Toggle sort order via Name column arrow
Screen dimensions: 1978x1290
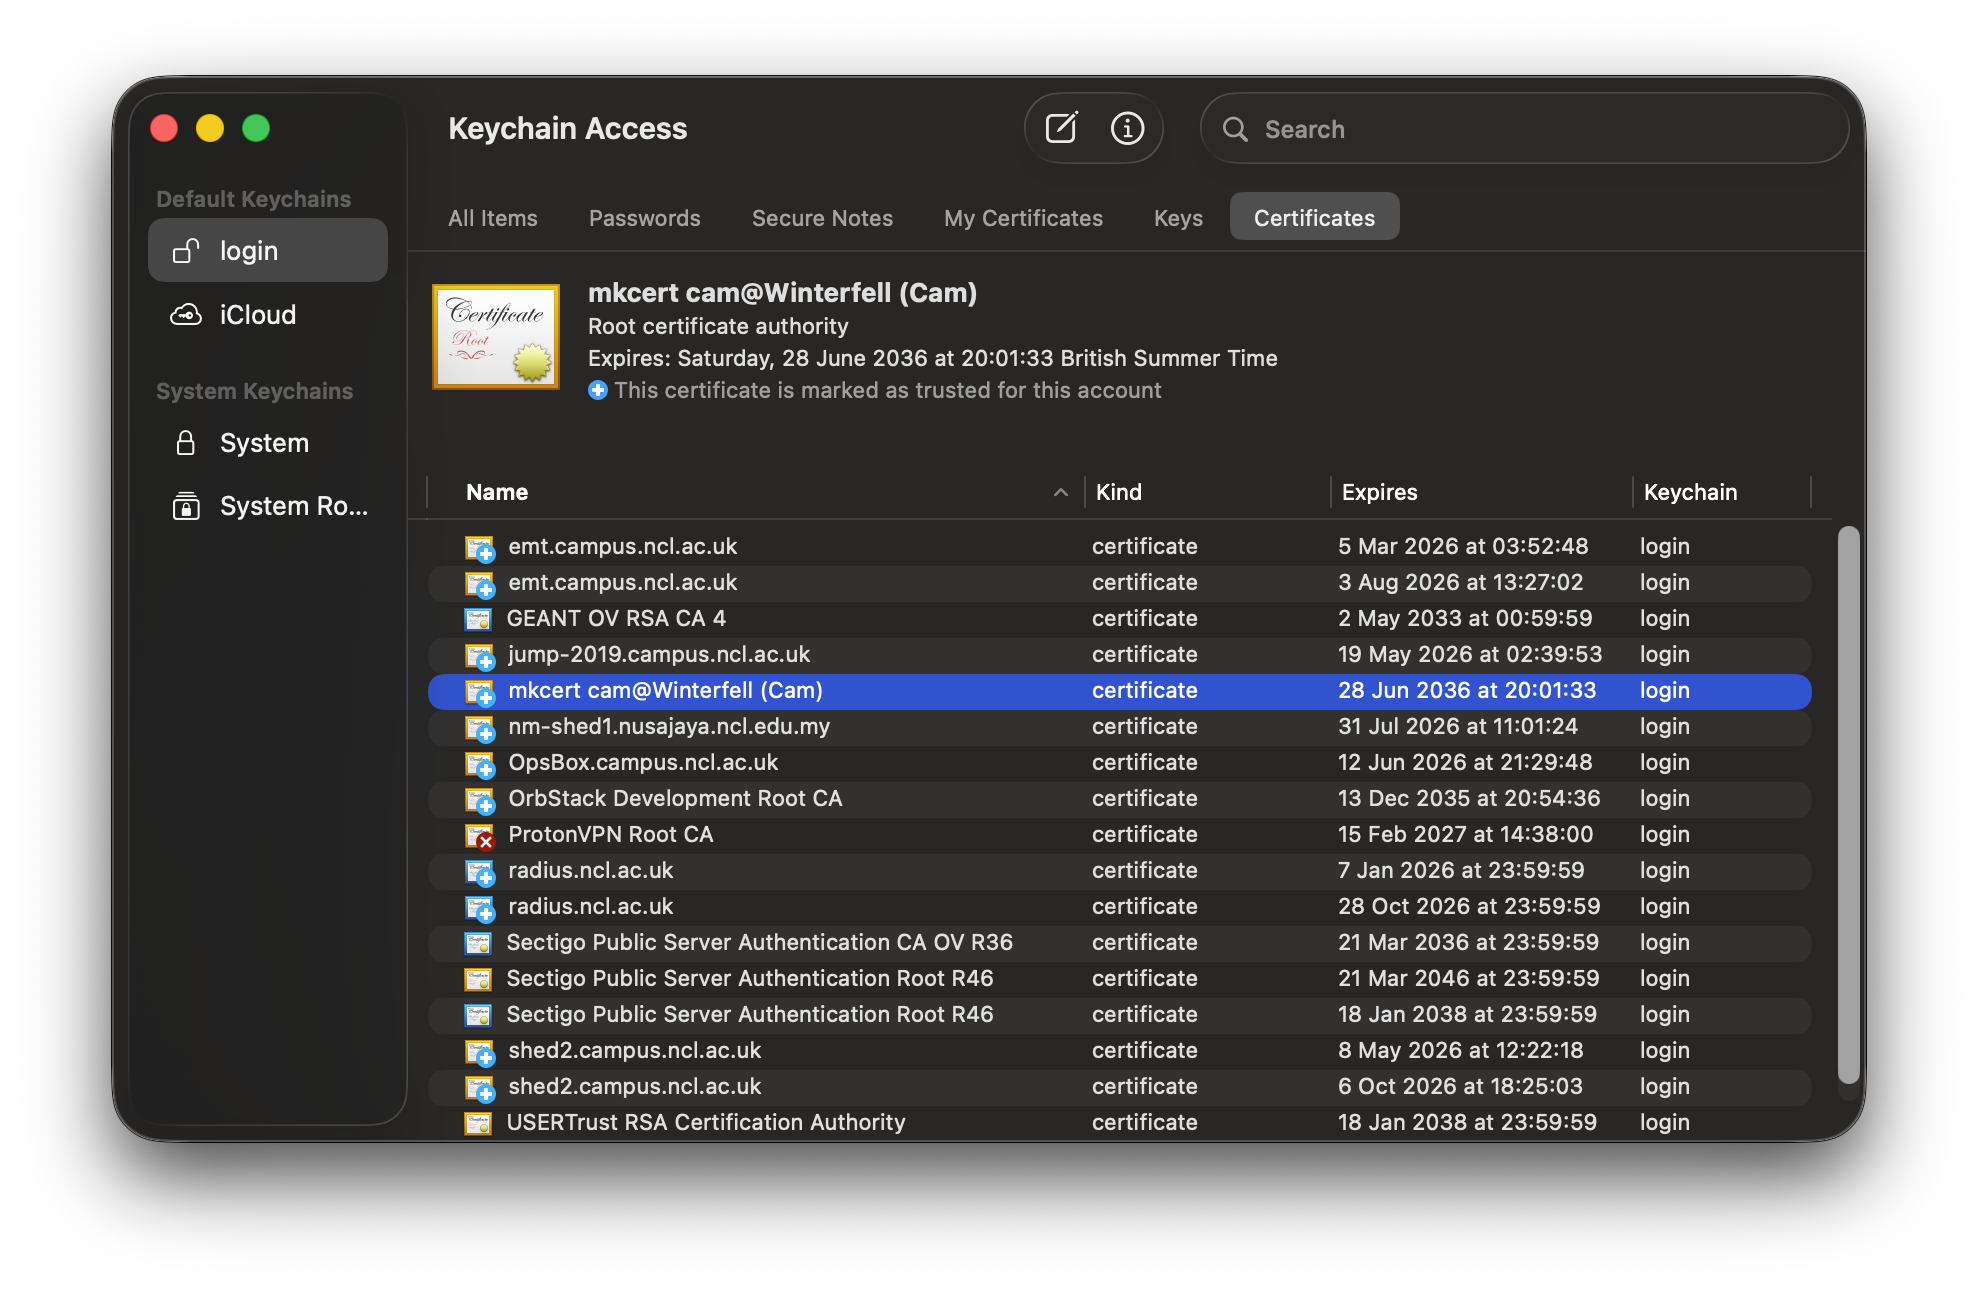pos(1061,492)
